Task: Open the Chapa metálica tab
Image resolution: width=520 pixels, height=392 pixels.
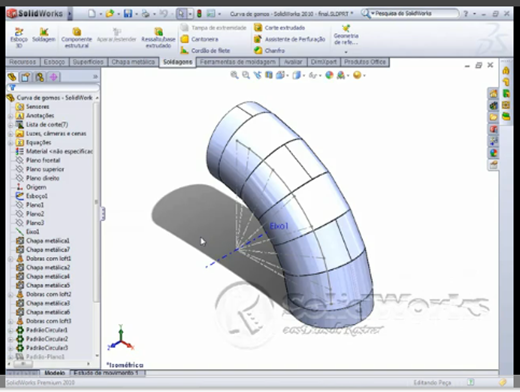Action: [x=133, y=62]
